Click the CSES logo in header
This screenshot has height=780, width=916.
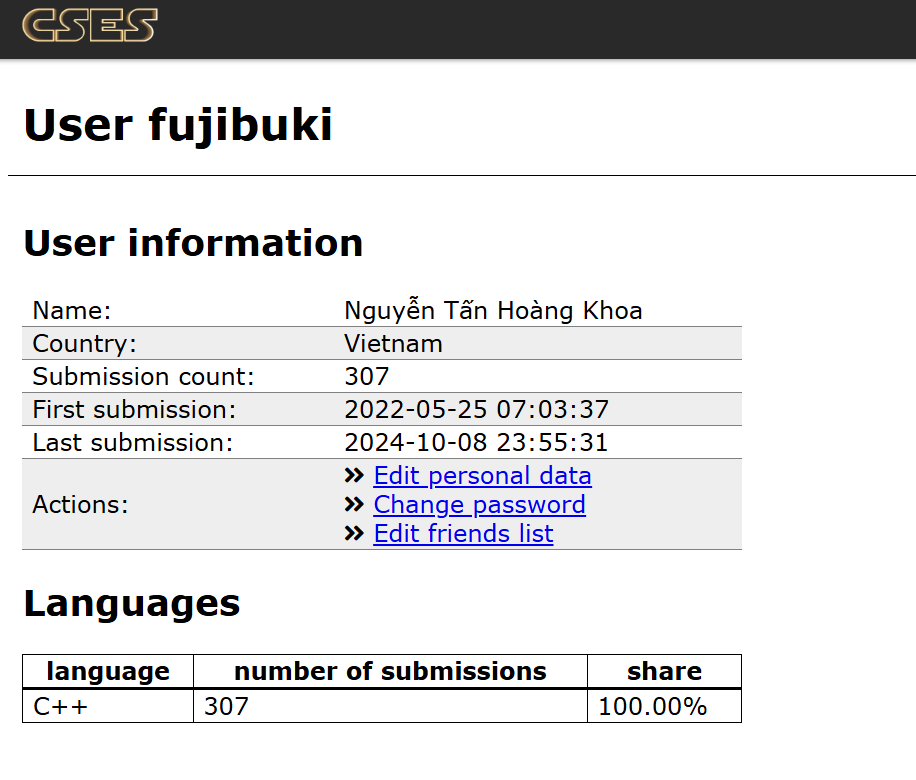tap(90, 27)
